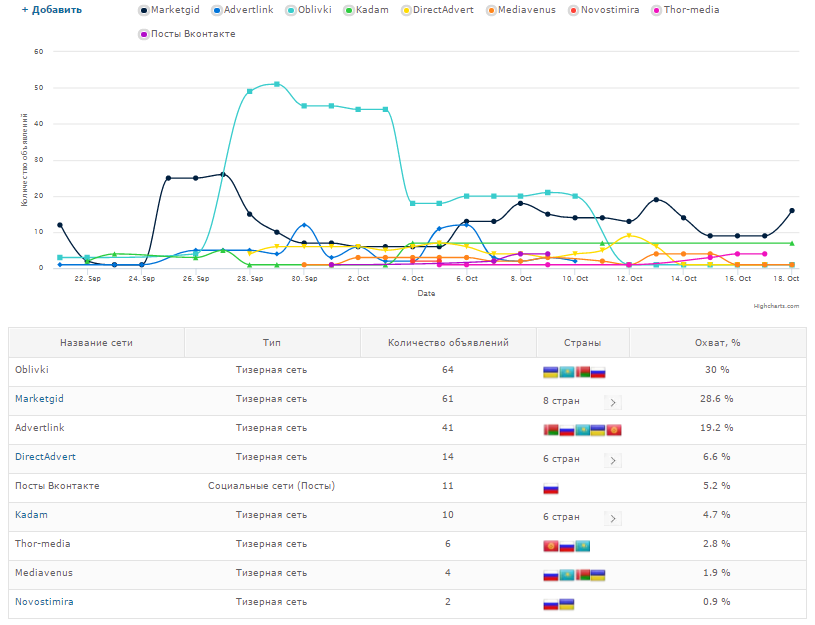This screenshot has height=625, width=815.
Task: Click the Kyrgyzstan flag in Advertlink row
Action: click(x=614, y=430)
